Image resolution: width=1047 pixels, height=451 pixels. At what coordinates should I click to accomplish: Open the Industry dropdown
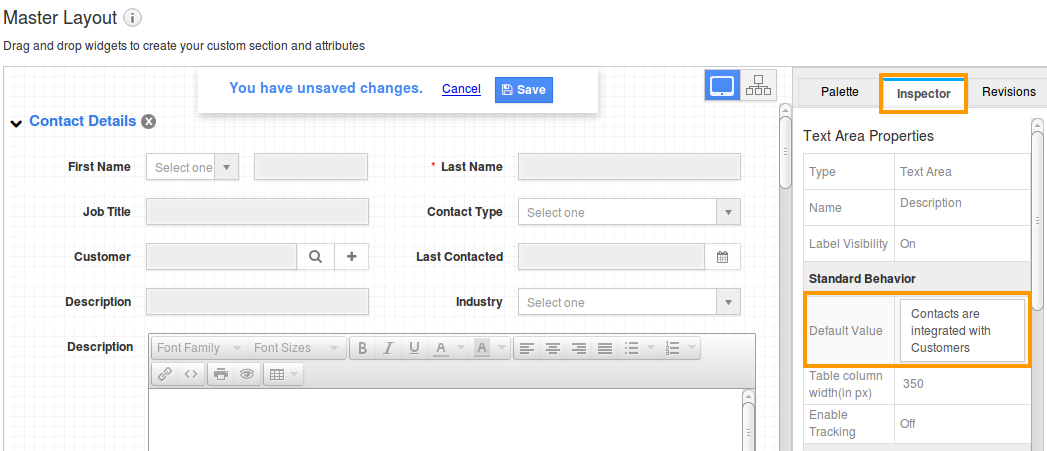pos(728,302)
